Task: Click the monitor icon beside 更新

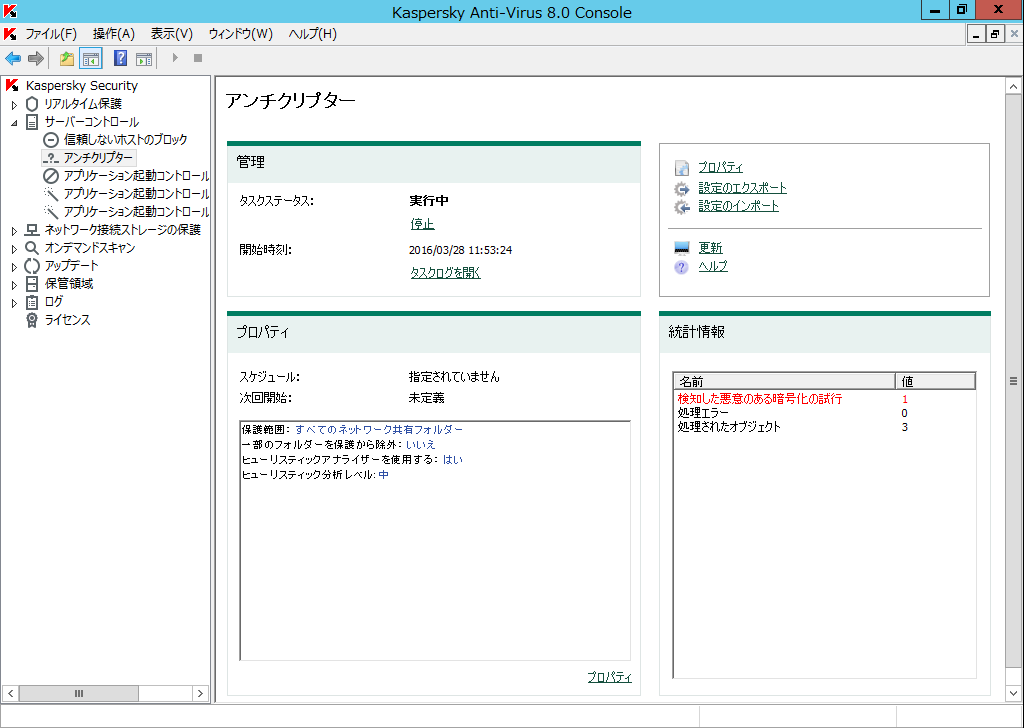Action: pyautogui.click(x=682, y=248)
